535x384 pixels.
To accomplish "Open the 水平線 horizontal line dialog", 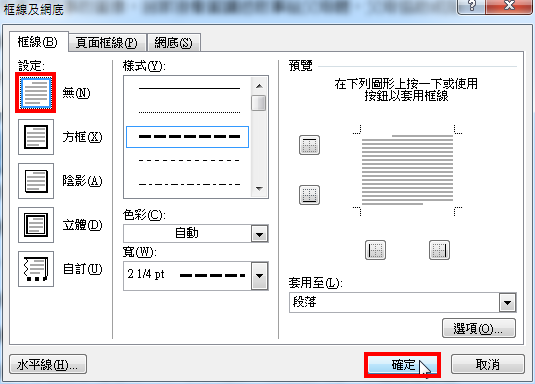I will click(48, 365).
